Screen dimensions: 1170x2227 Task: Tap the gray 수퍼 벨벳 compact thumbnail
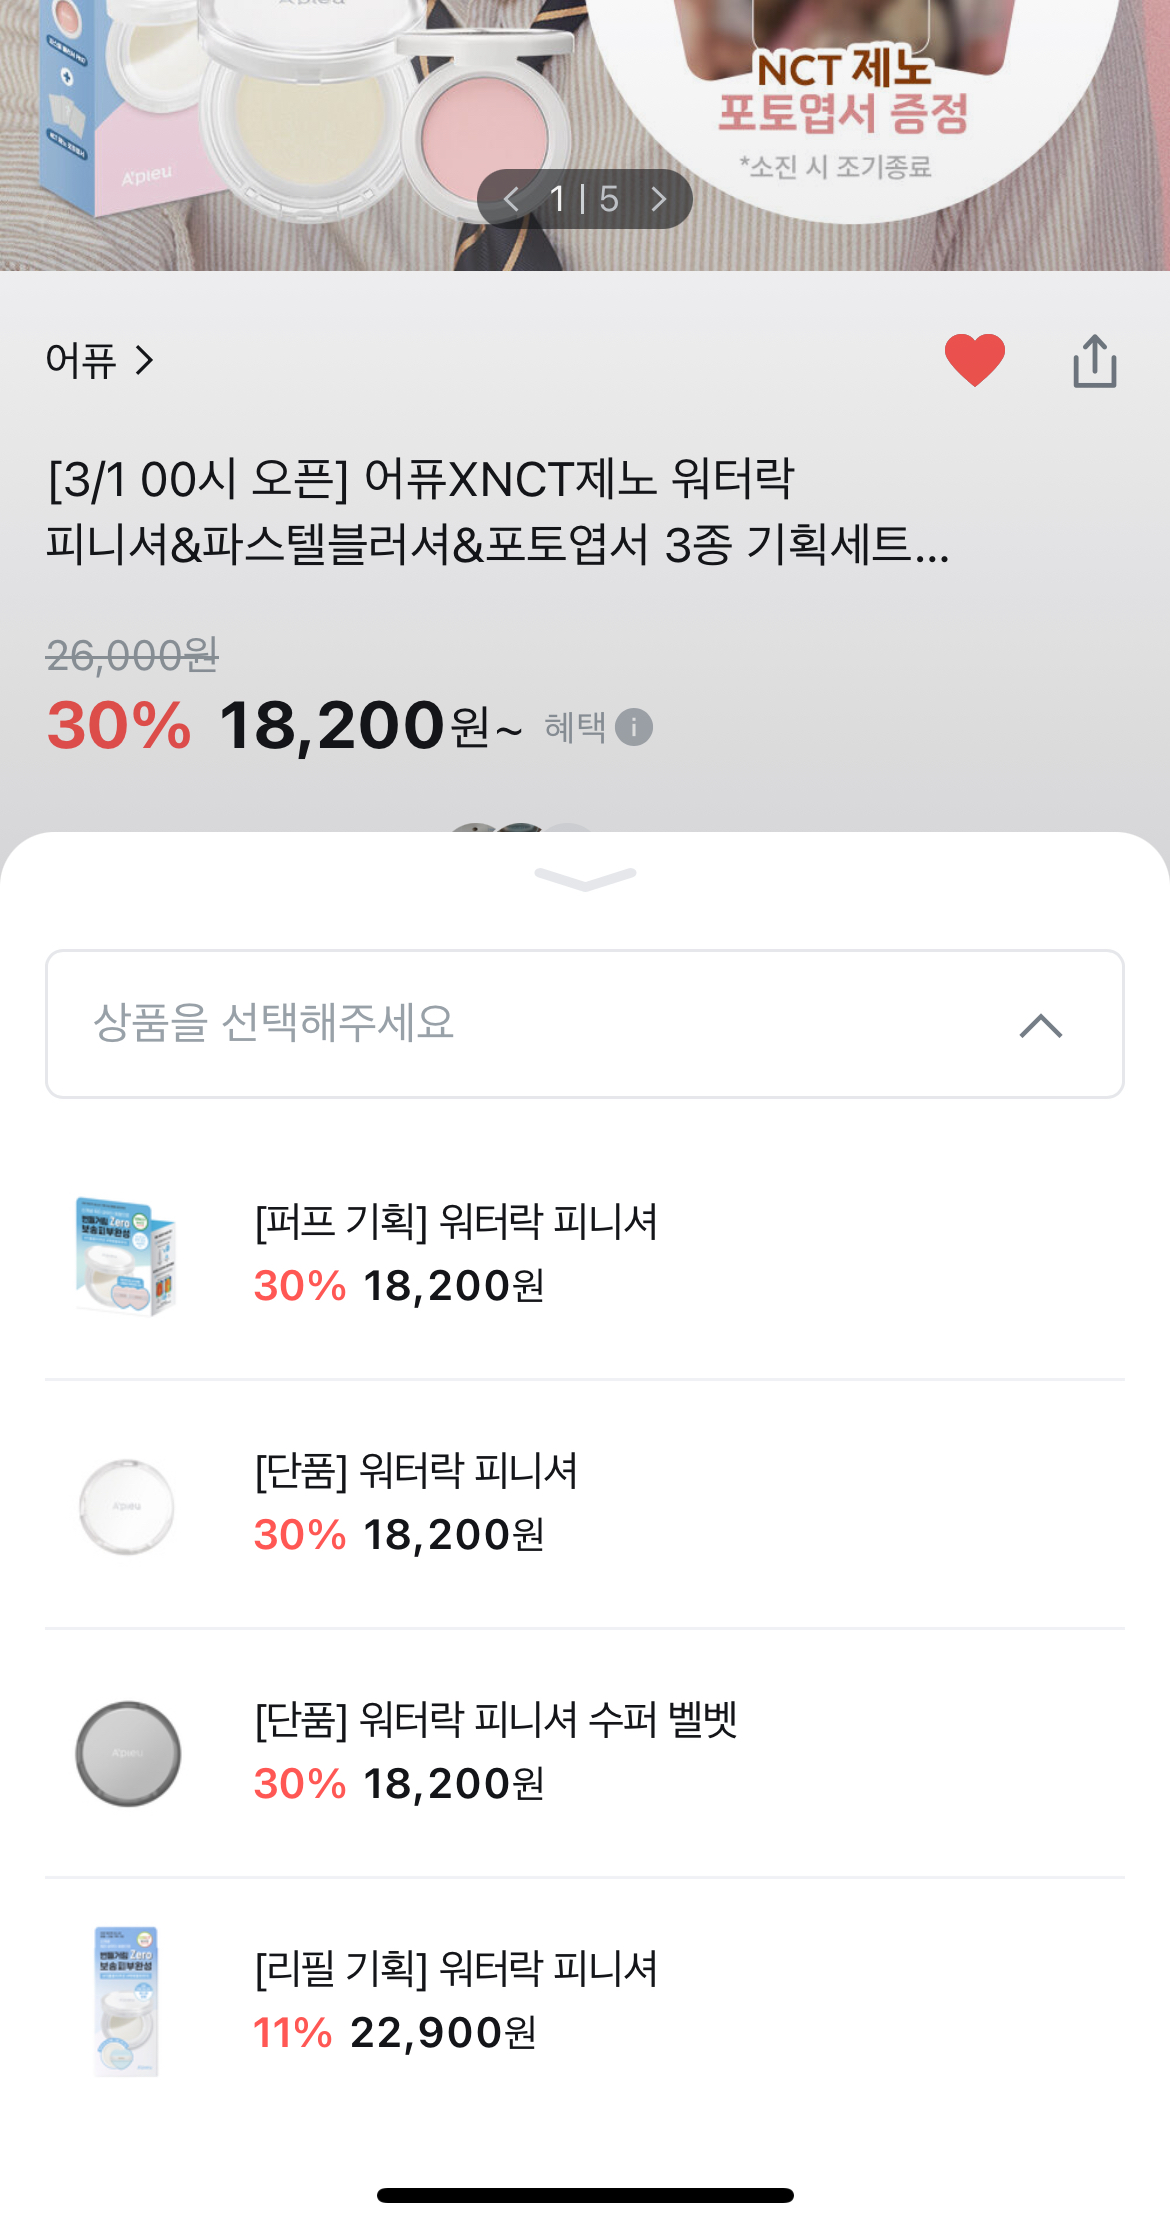tap(128, 1754)
